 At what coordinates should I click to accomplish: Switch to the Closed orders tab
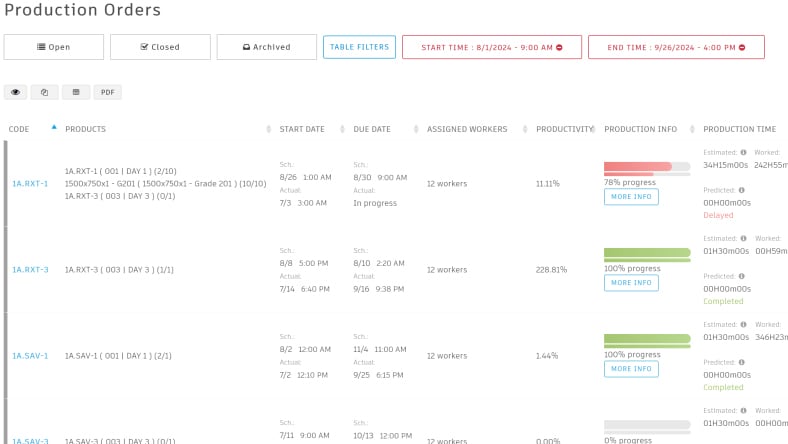pos(160,47)
